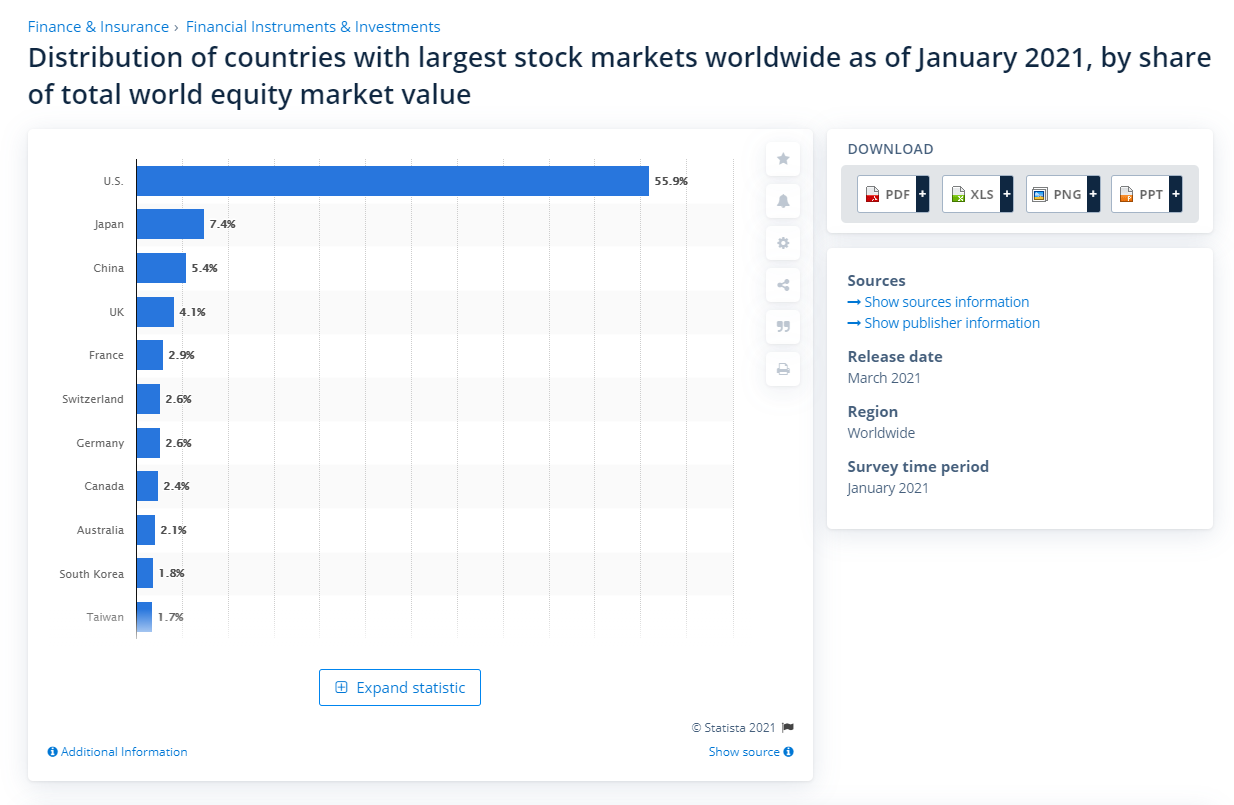The height and width of the screenshot is (805, 1234).
Task: Open chart settings gear icon
Action: (783, 243)
